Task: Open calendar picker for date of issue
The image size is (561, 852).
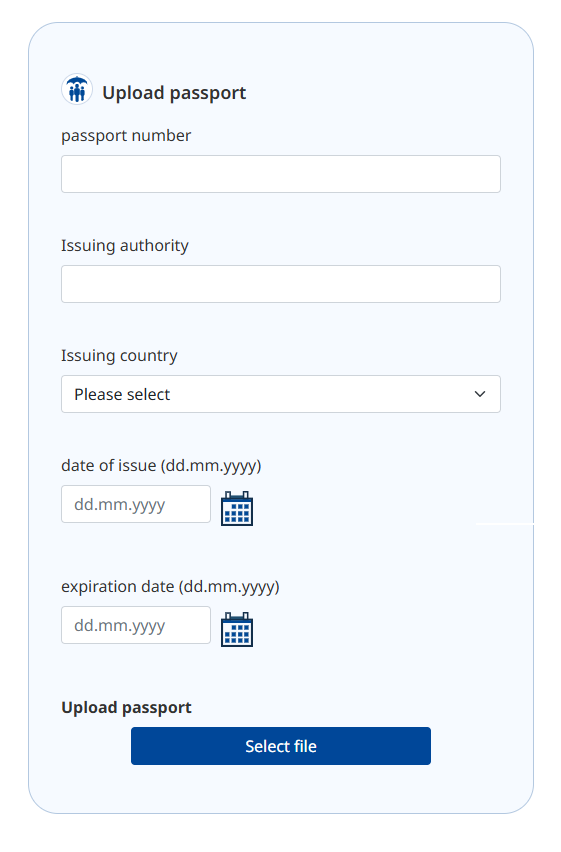Action: coord(237,509)
